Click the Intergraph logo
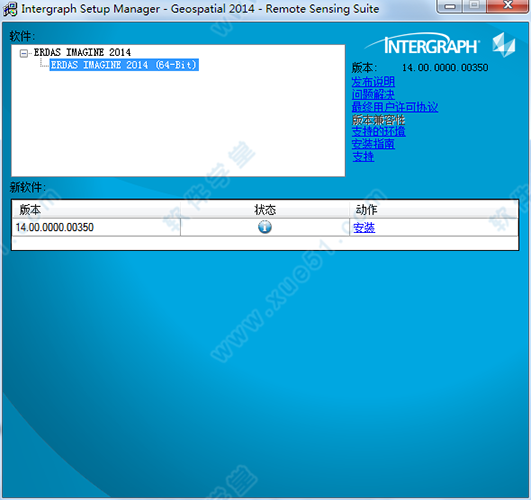This screenshot has height=500, width=531. tap(440, 45)
